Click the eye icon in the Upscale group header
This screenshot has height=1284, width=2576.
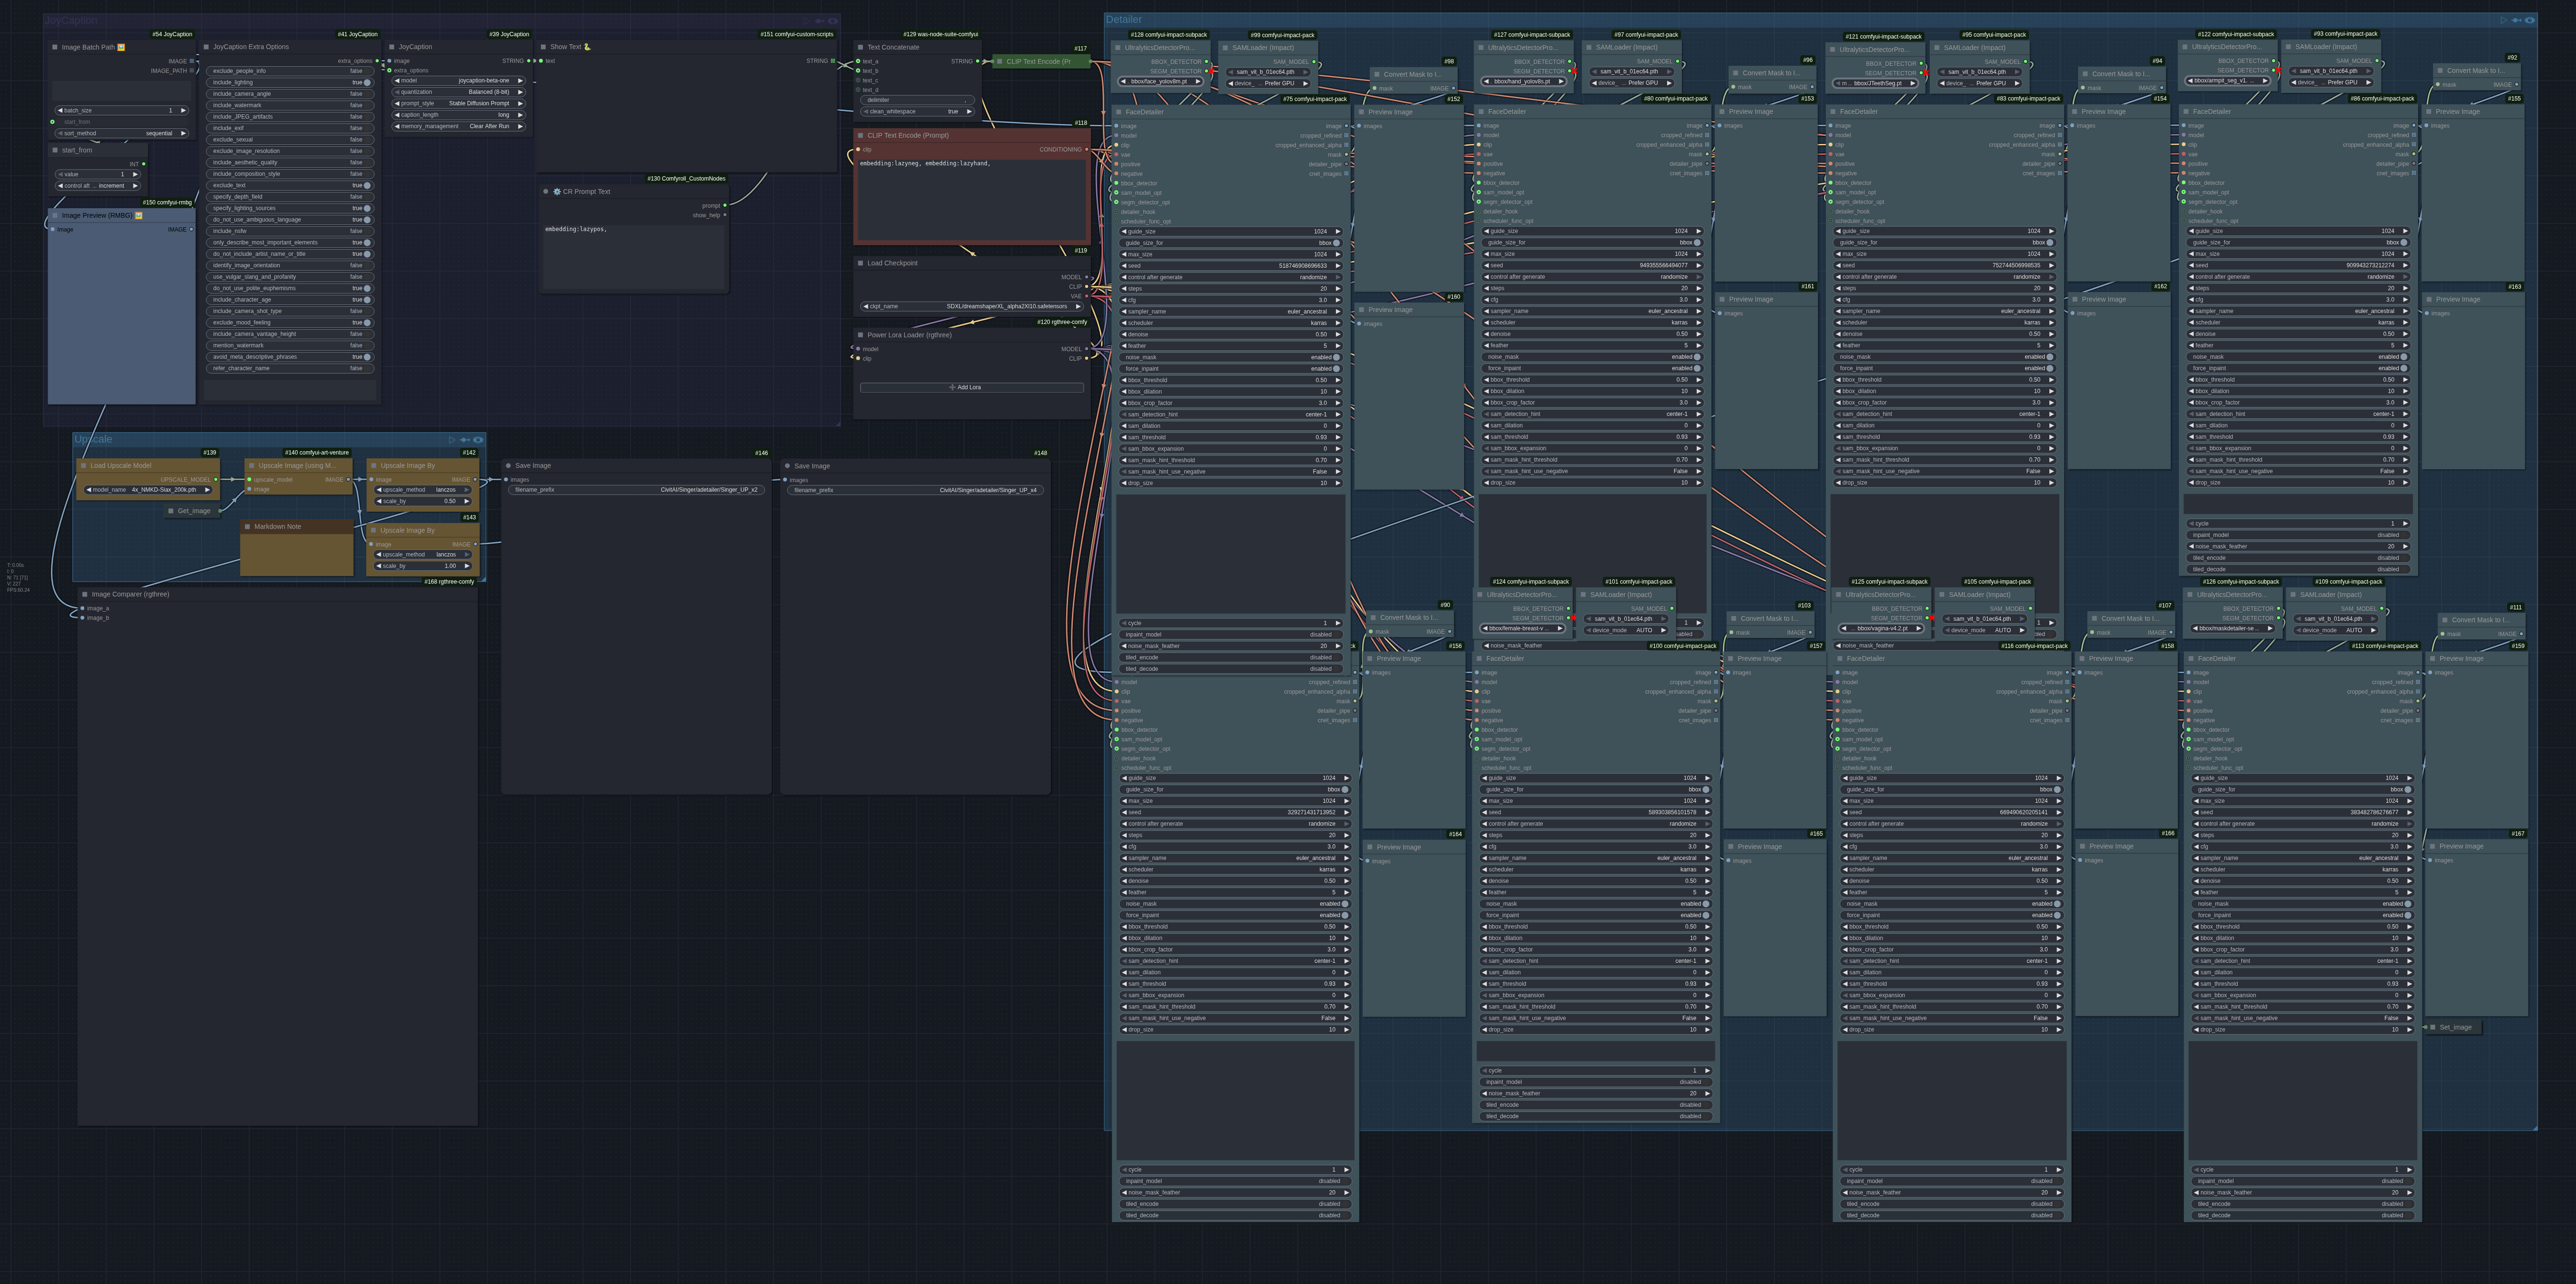(x=479, y=440)
